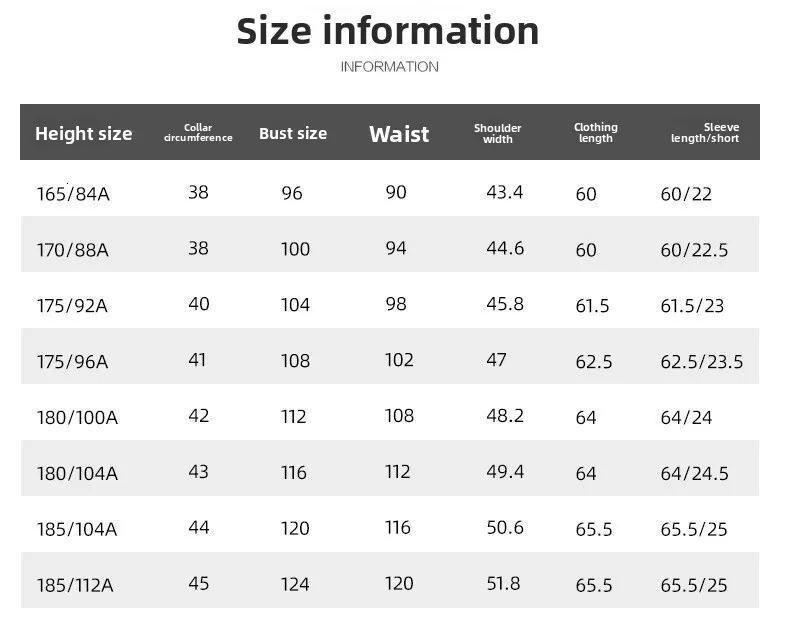Screen dimensions: 790x642
Task: Click the 'Size information' title
Action: coord(388,31)
